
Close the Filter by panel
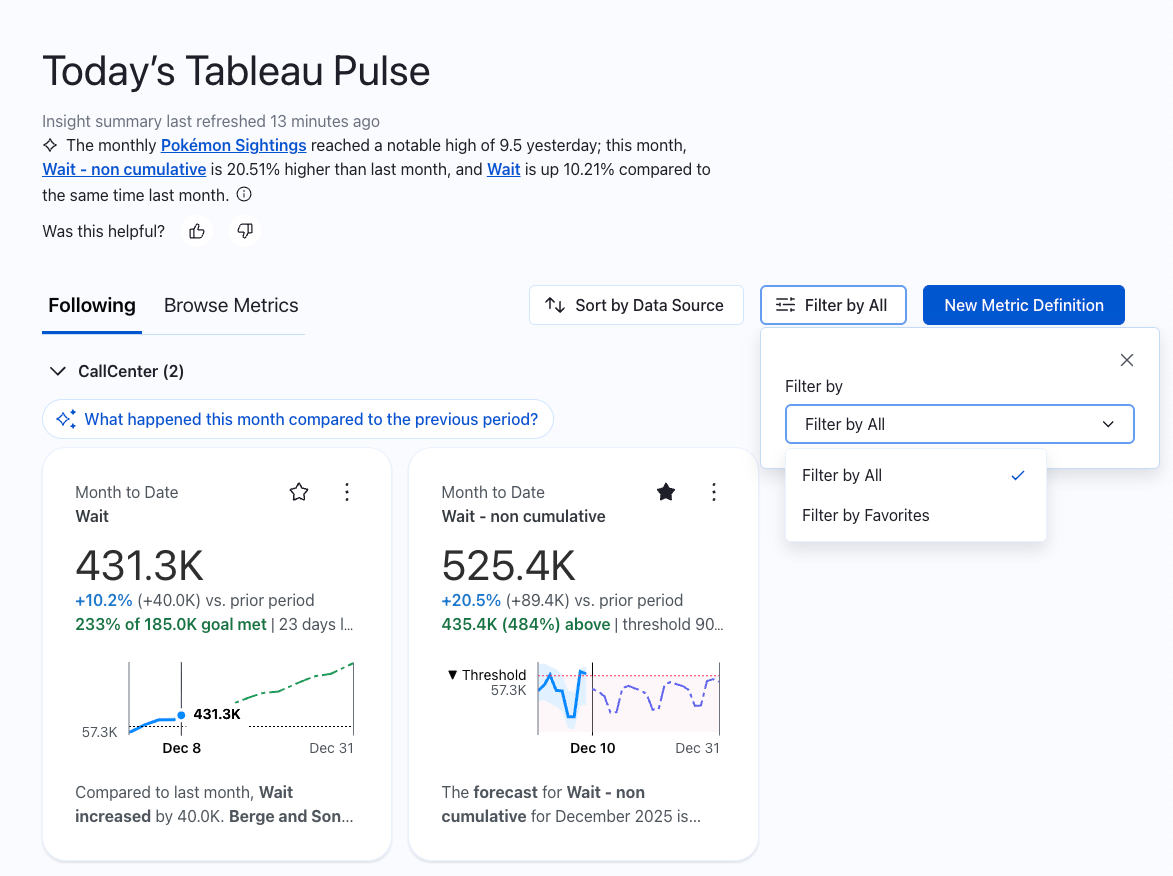[1127, 360]
